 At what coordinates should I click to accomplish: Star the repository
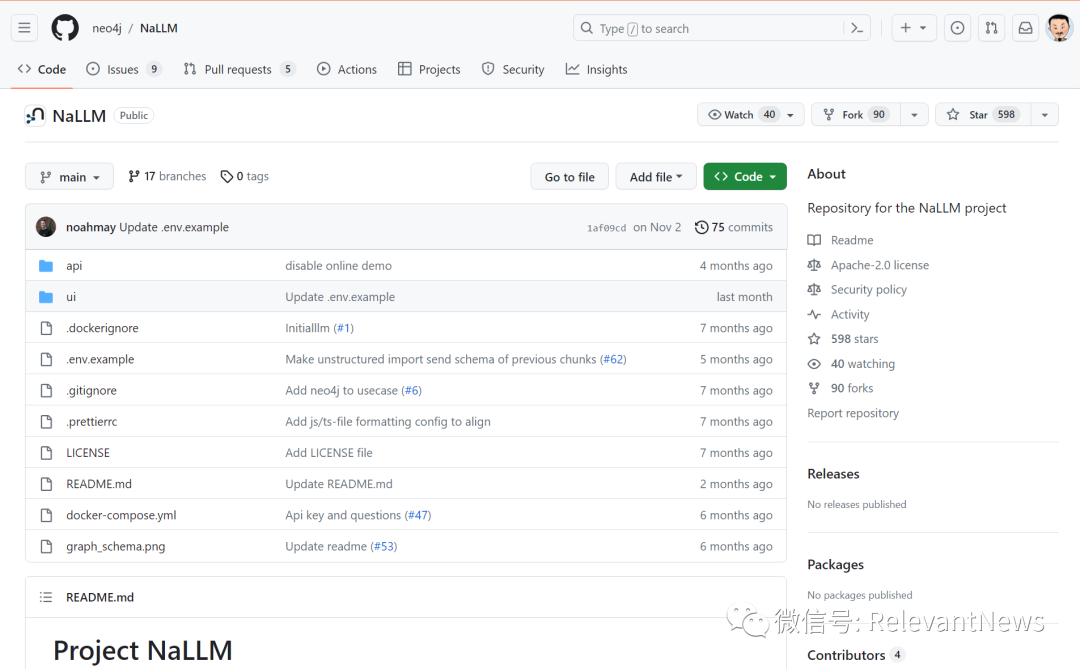(x=982, y=114)
